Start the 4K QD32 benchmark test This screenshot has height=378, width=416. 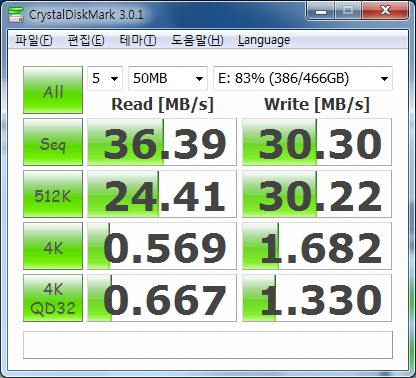53,298
